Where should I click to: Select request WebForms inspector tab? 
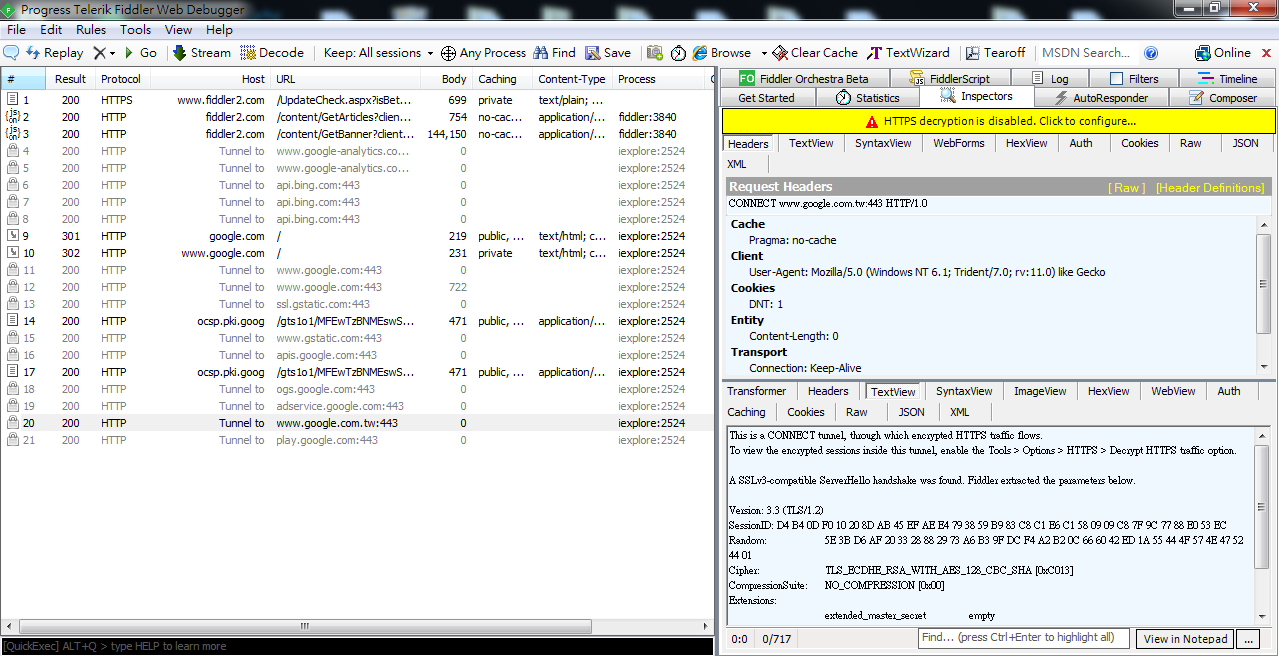959,143
